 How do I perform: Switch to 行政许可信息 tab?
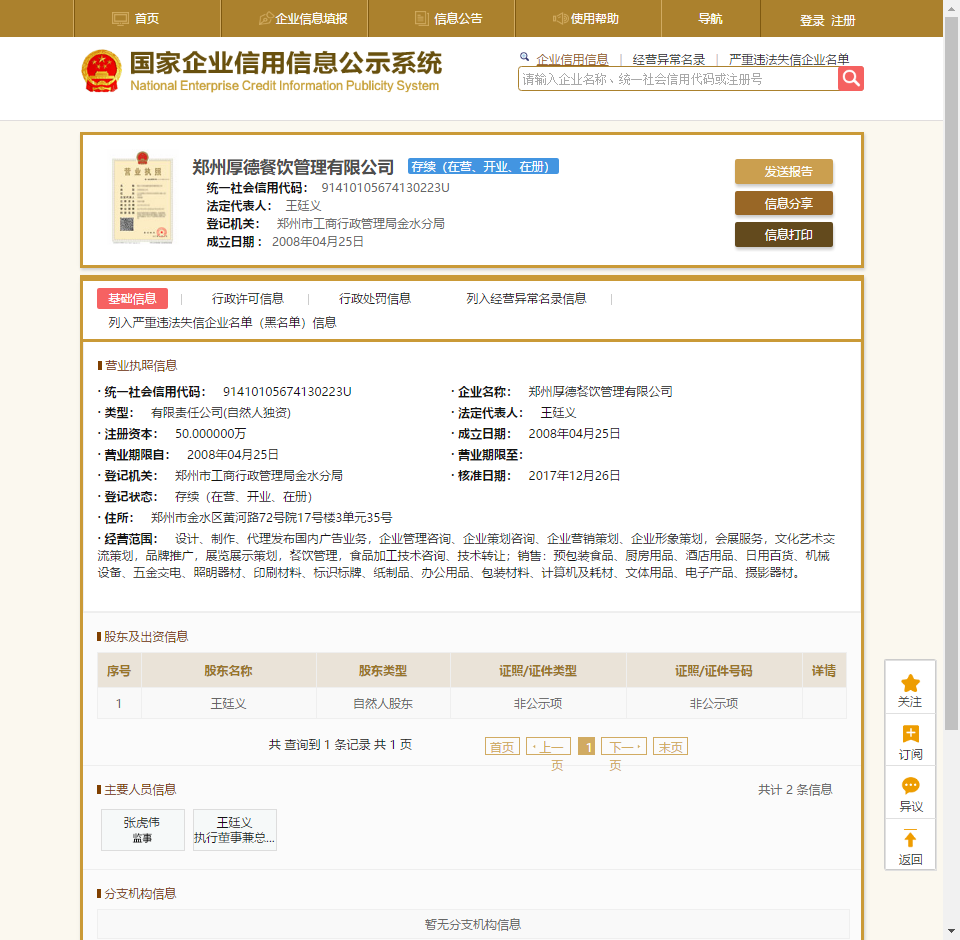coord(247,298)
